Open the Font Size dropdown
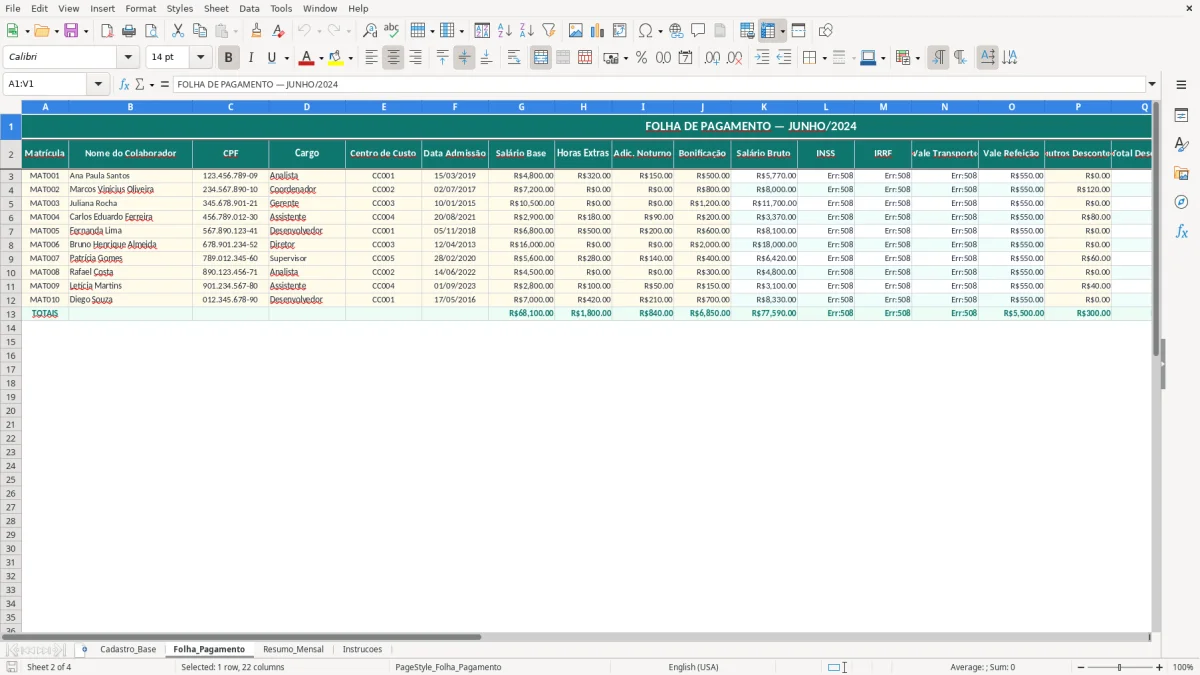This screenshot has height=675, width=1200. tap(200, 58)
